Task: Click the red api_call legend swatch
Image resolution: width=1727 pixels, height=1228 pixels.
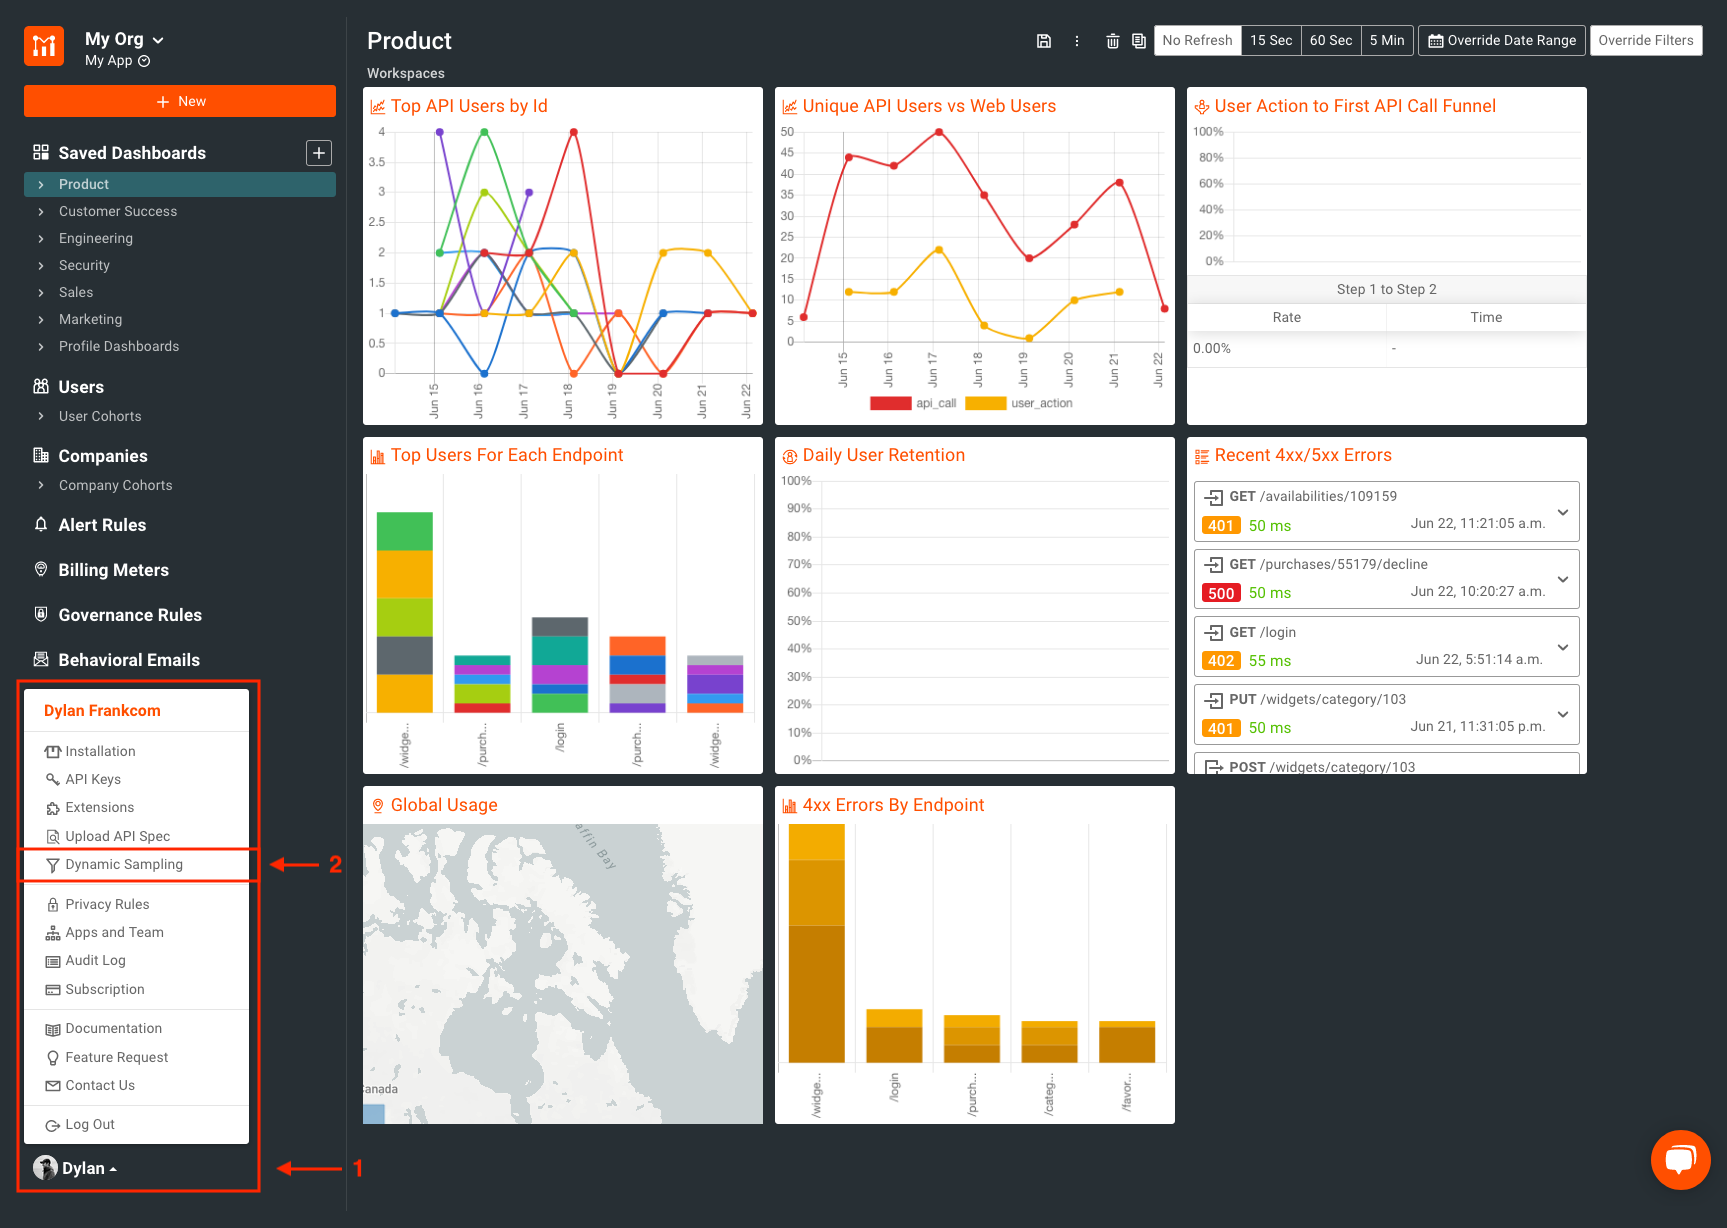Action: 889,404
